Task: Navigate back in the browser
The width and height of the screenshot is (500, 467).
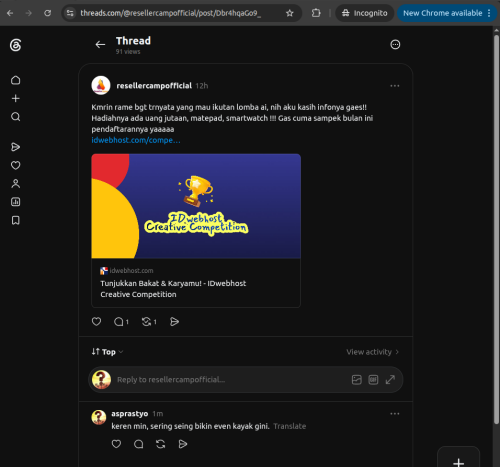Action: point(10,13)
